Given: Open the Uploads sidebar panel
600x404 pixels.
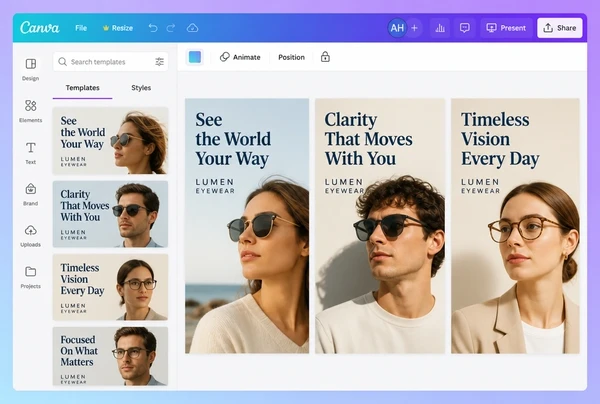Looking at the screenshot, I should tap(31, 236).
